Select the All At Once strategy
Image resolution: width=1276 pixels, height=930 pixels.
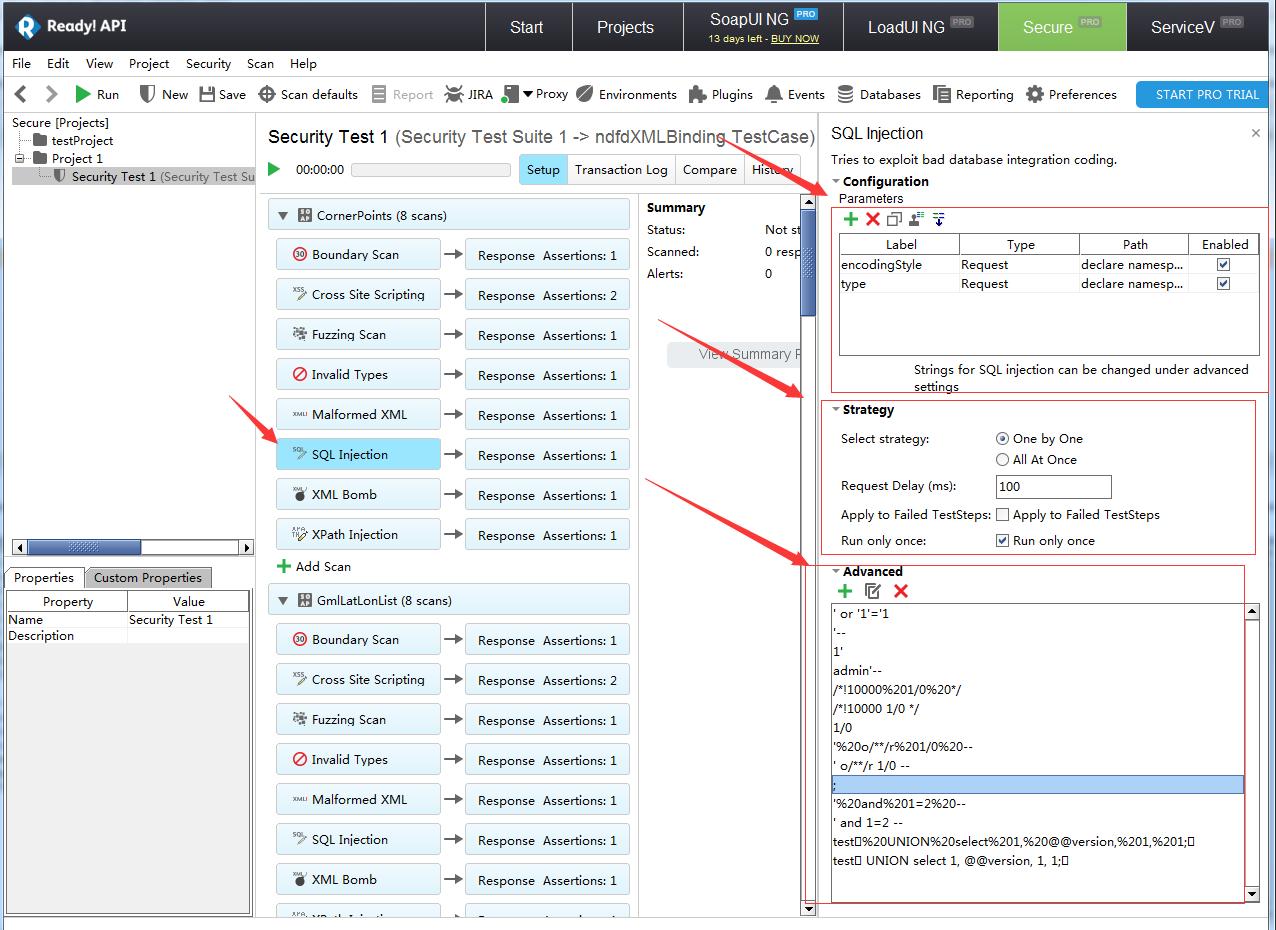1003,460
